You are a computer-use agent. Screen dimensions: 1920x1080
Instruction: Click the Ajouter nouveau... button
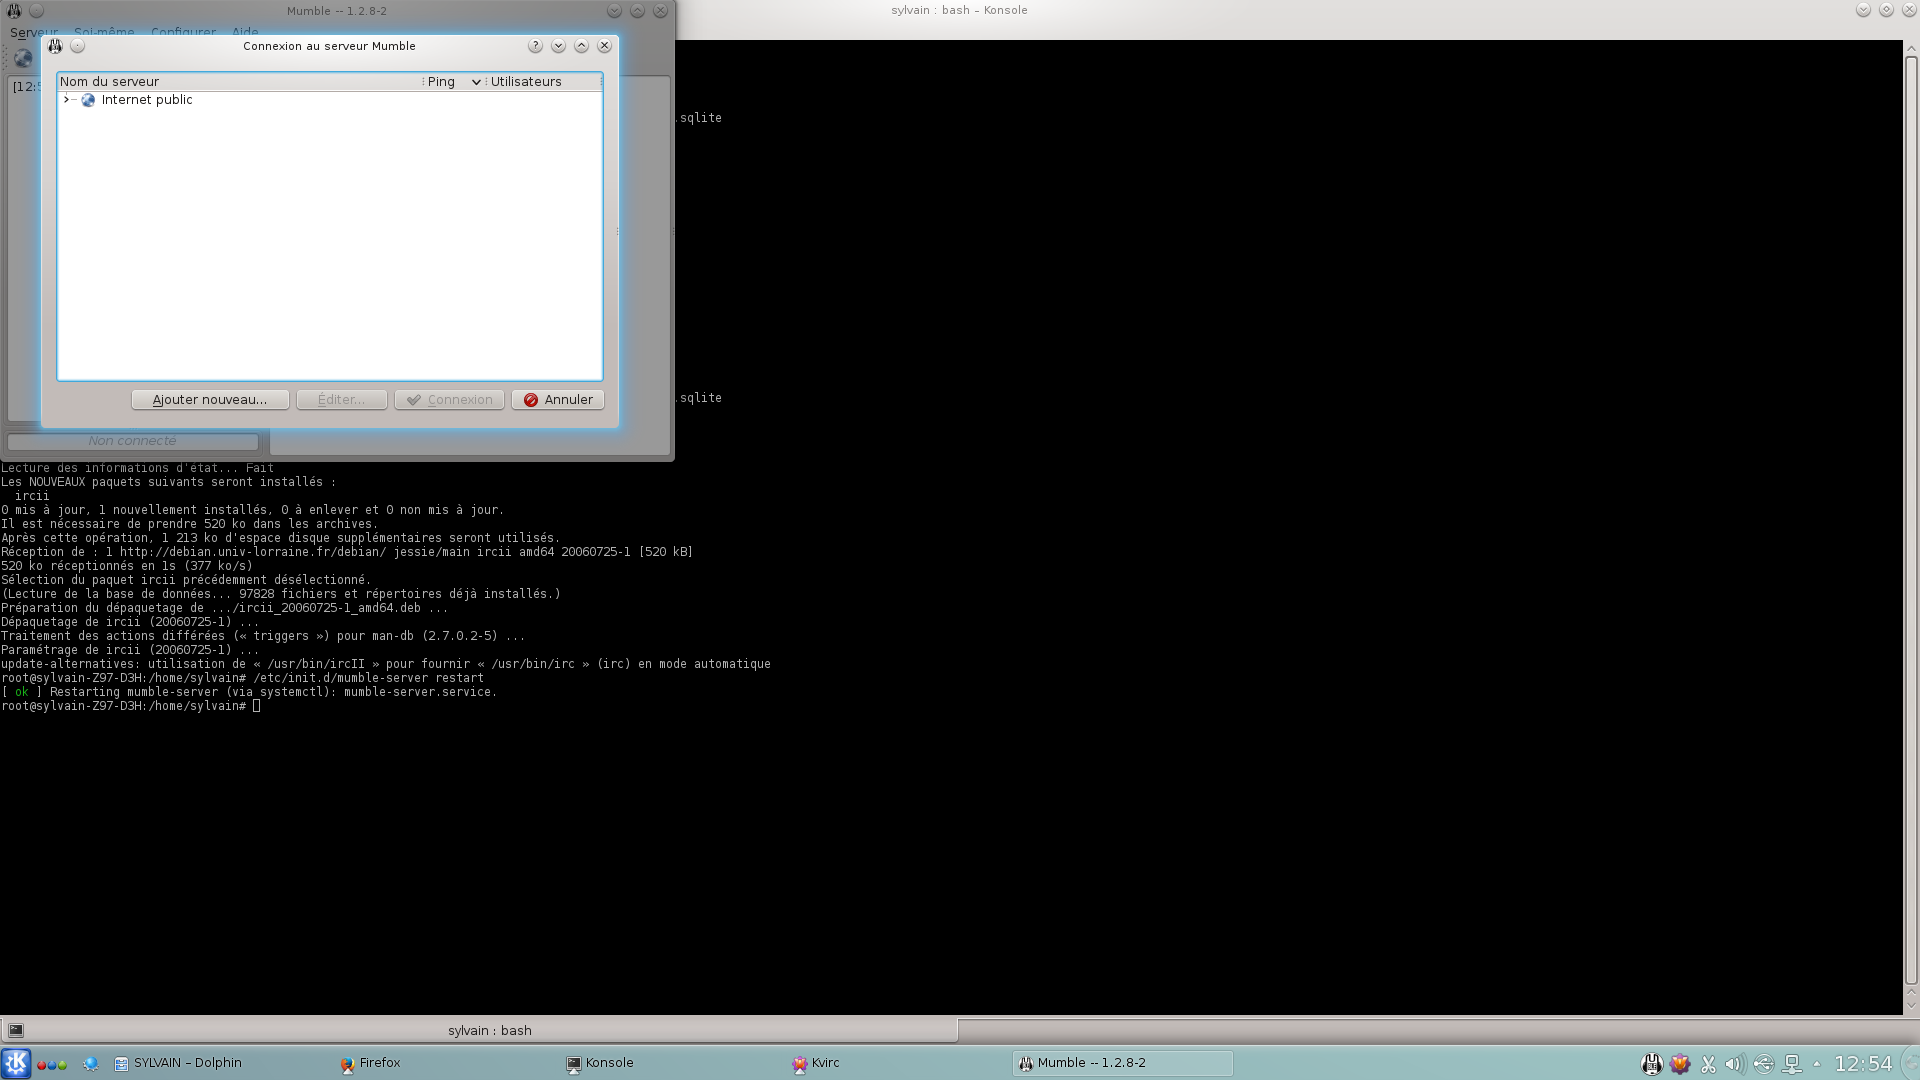[x=210, y=400]
